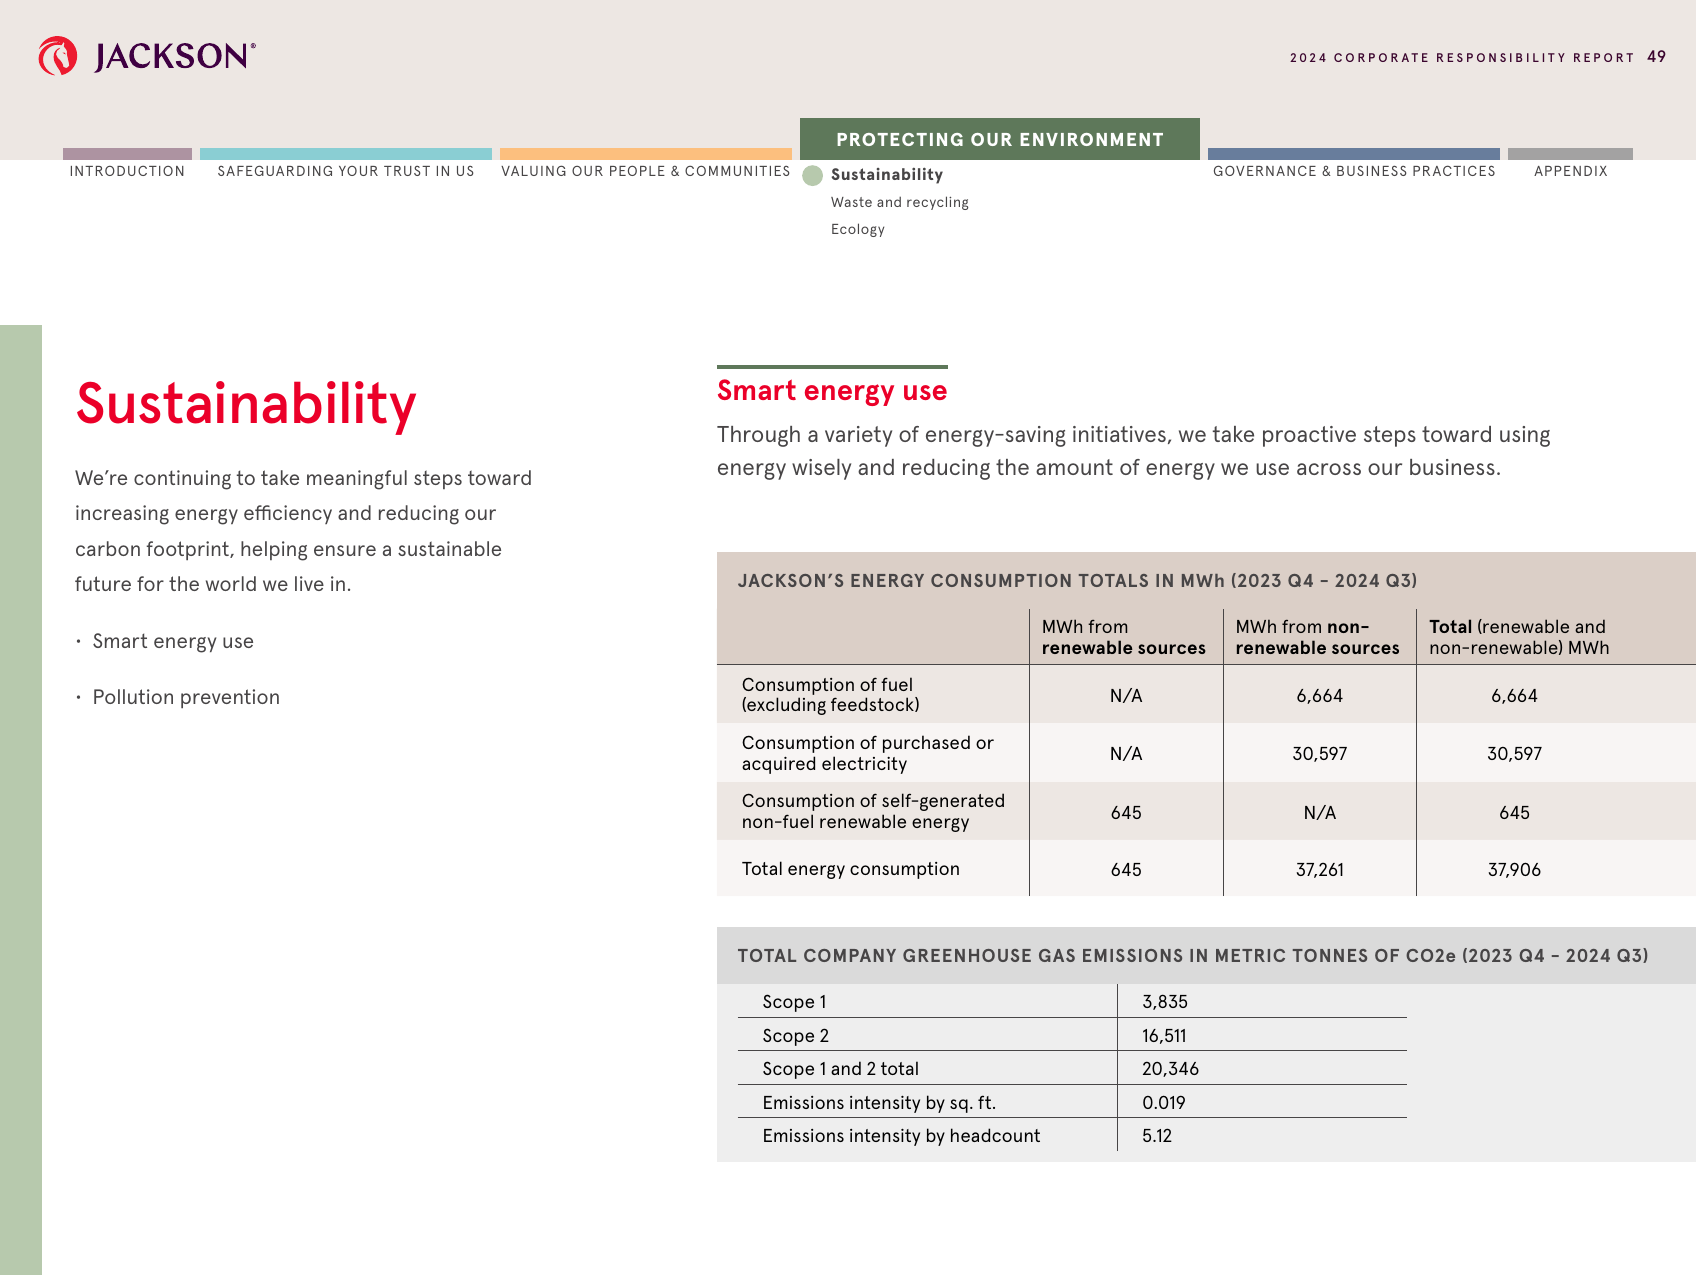Click the 20,346 emissions total value

coord(1170,1069)
